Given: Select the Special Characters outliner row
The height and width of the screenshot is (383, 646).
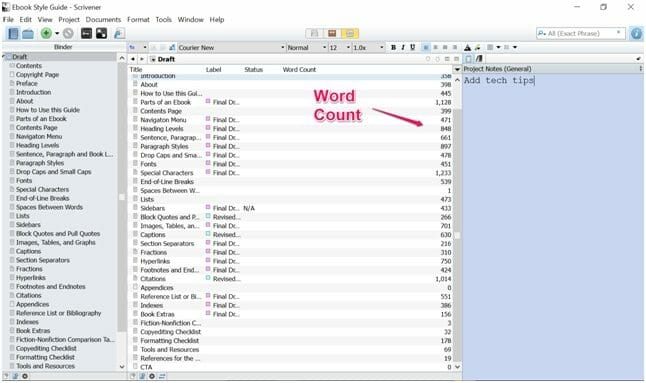Looking at the screenshot, I should (x=291, y=173).
